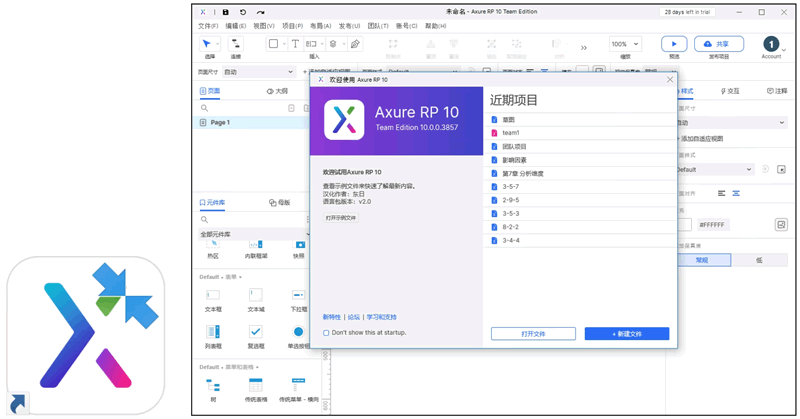Click the center page alignment icon in Style panel

pos(736,193)
